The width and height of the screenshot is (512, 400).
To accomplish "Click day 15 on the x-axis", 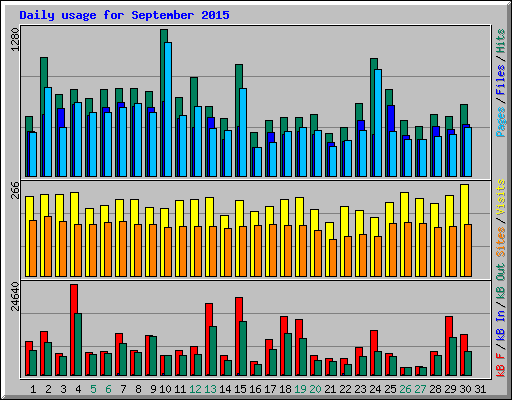I will click(x=240, y=389).
